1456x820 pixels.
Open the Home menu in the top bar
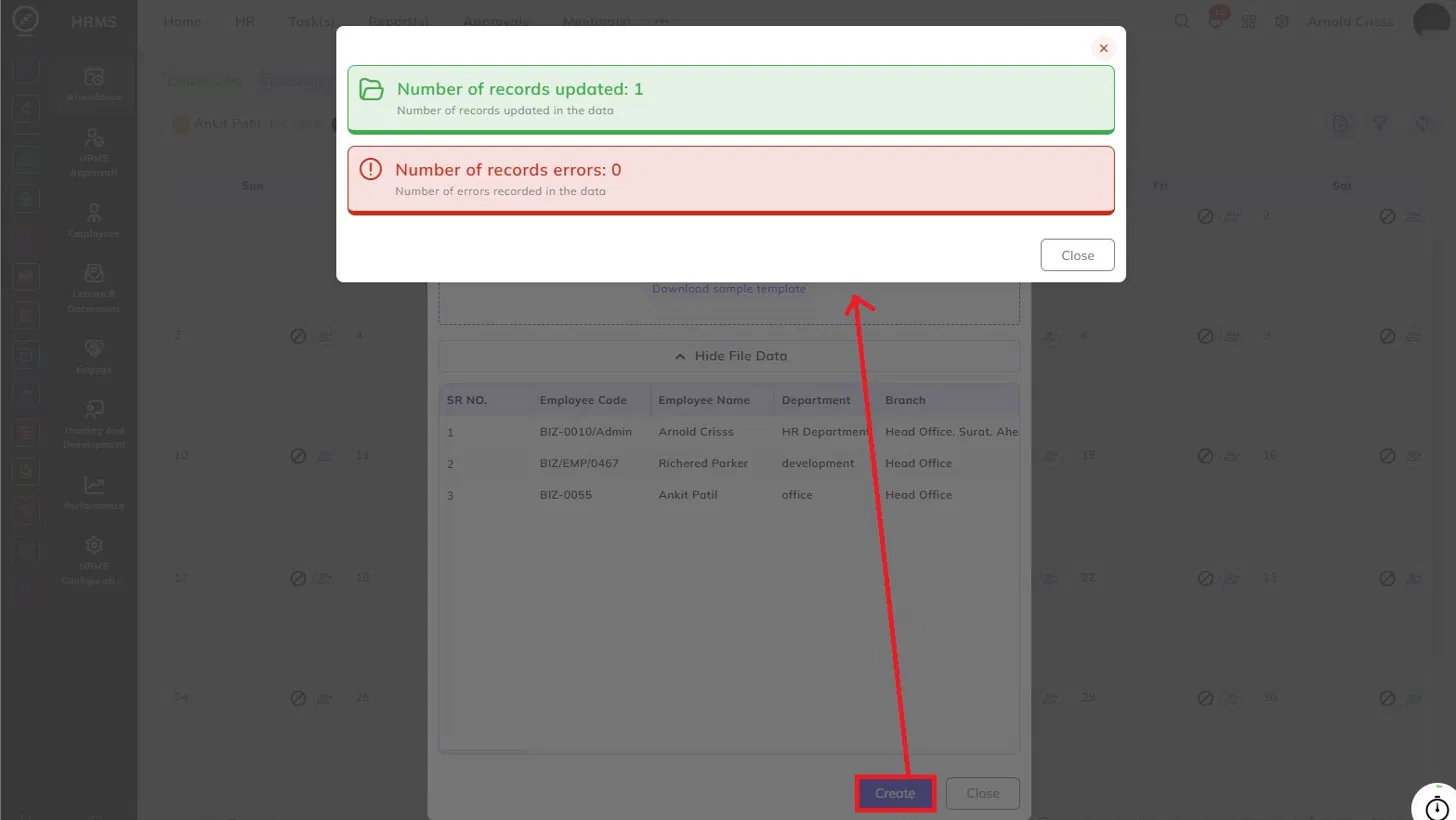click(x=182, y=21)
